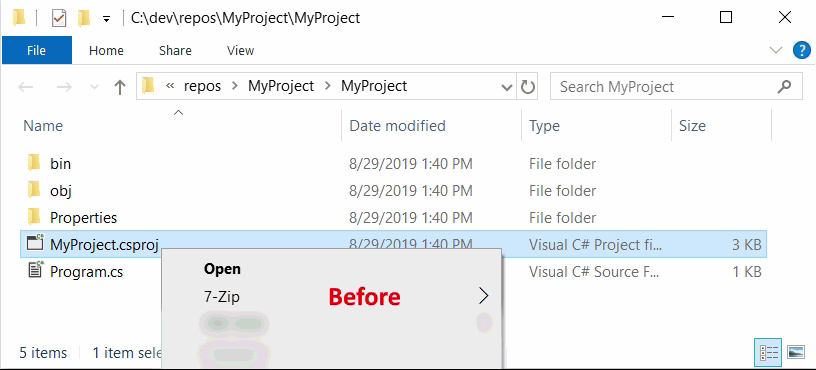Screen dimensions: 816x370
Task: Switch to details view layout icon
Action: click(x=768, y=352)
